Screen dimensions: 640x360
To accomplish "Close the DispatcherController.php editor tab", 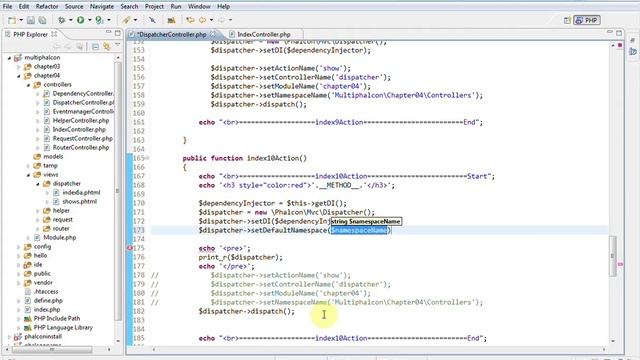I will coord(213,34).
